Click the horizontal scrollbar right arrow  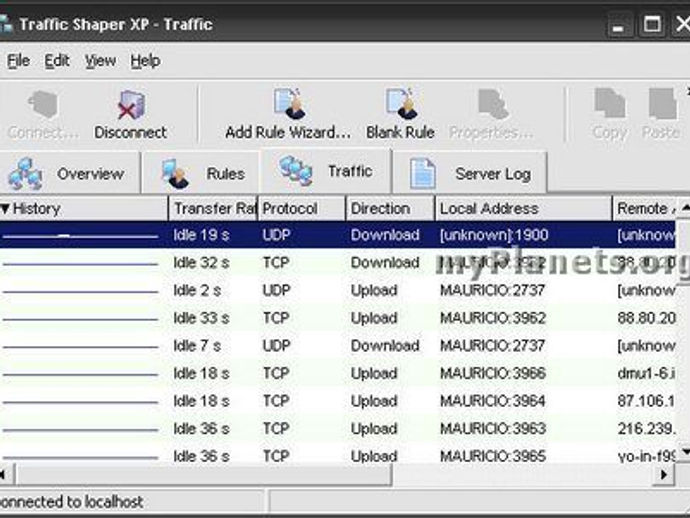pyautogui.click(x=664, y=475)
